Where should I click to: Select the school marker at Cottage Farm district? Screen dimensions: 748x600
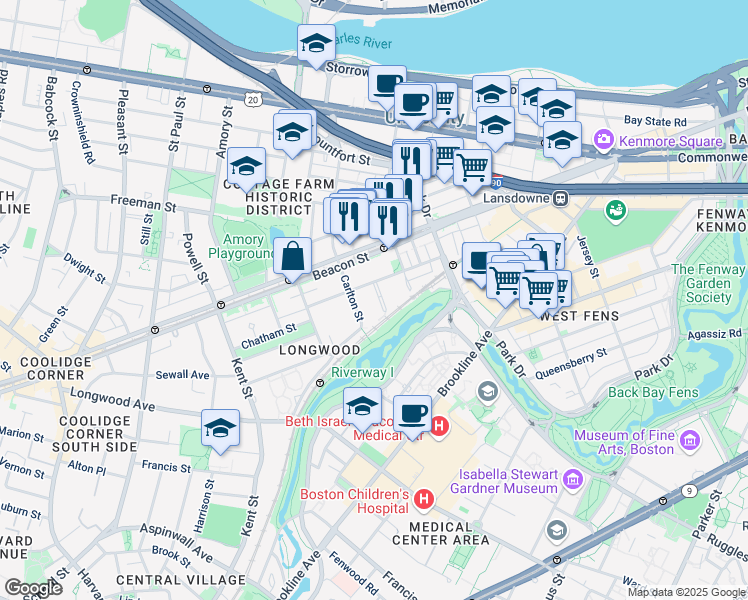pyautogui.click(x=247, y=169)
